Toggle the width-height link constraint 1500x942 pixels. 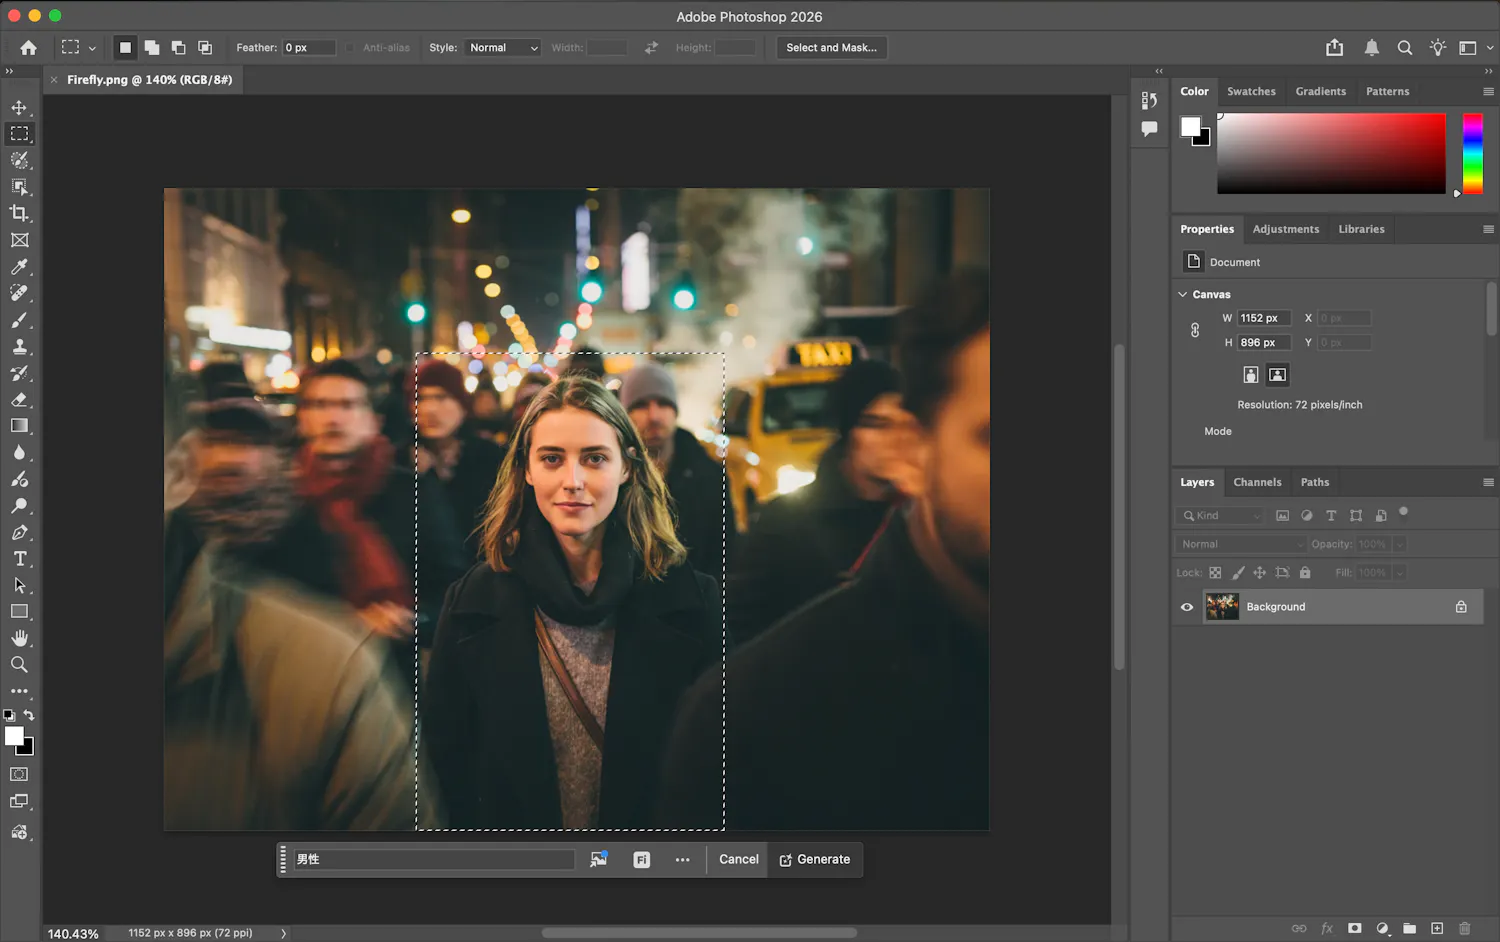tap(1195, 330)
